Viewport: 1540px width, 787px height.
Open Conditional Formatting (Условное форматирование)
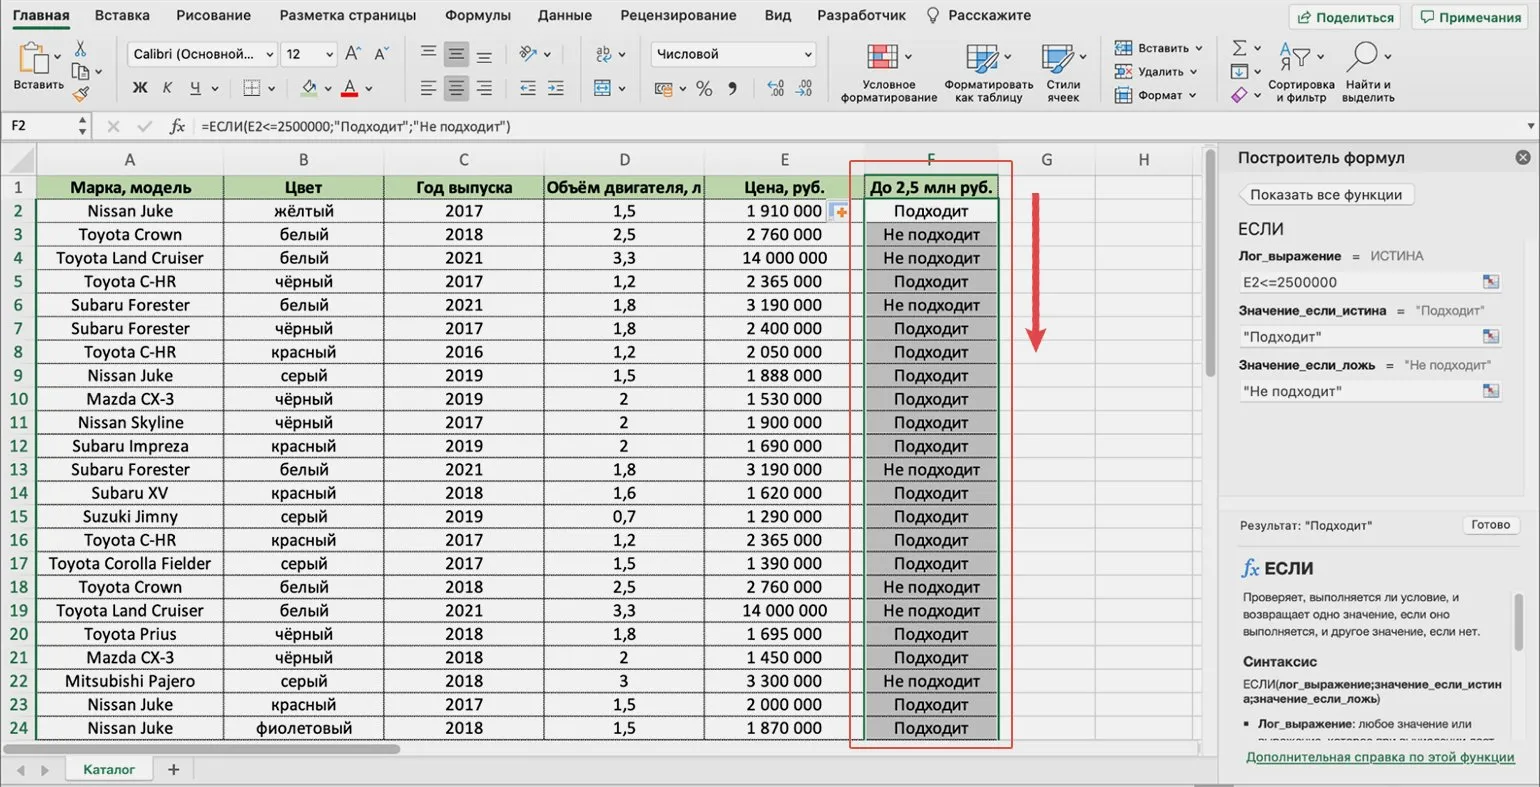click(887, 72)
